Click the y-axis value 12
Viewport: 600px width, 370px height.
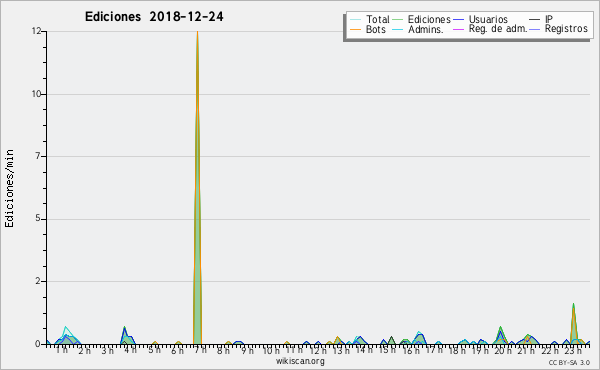pos(36,31)
